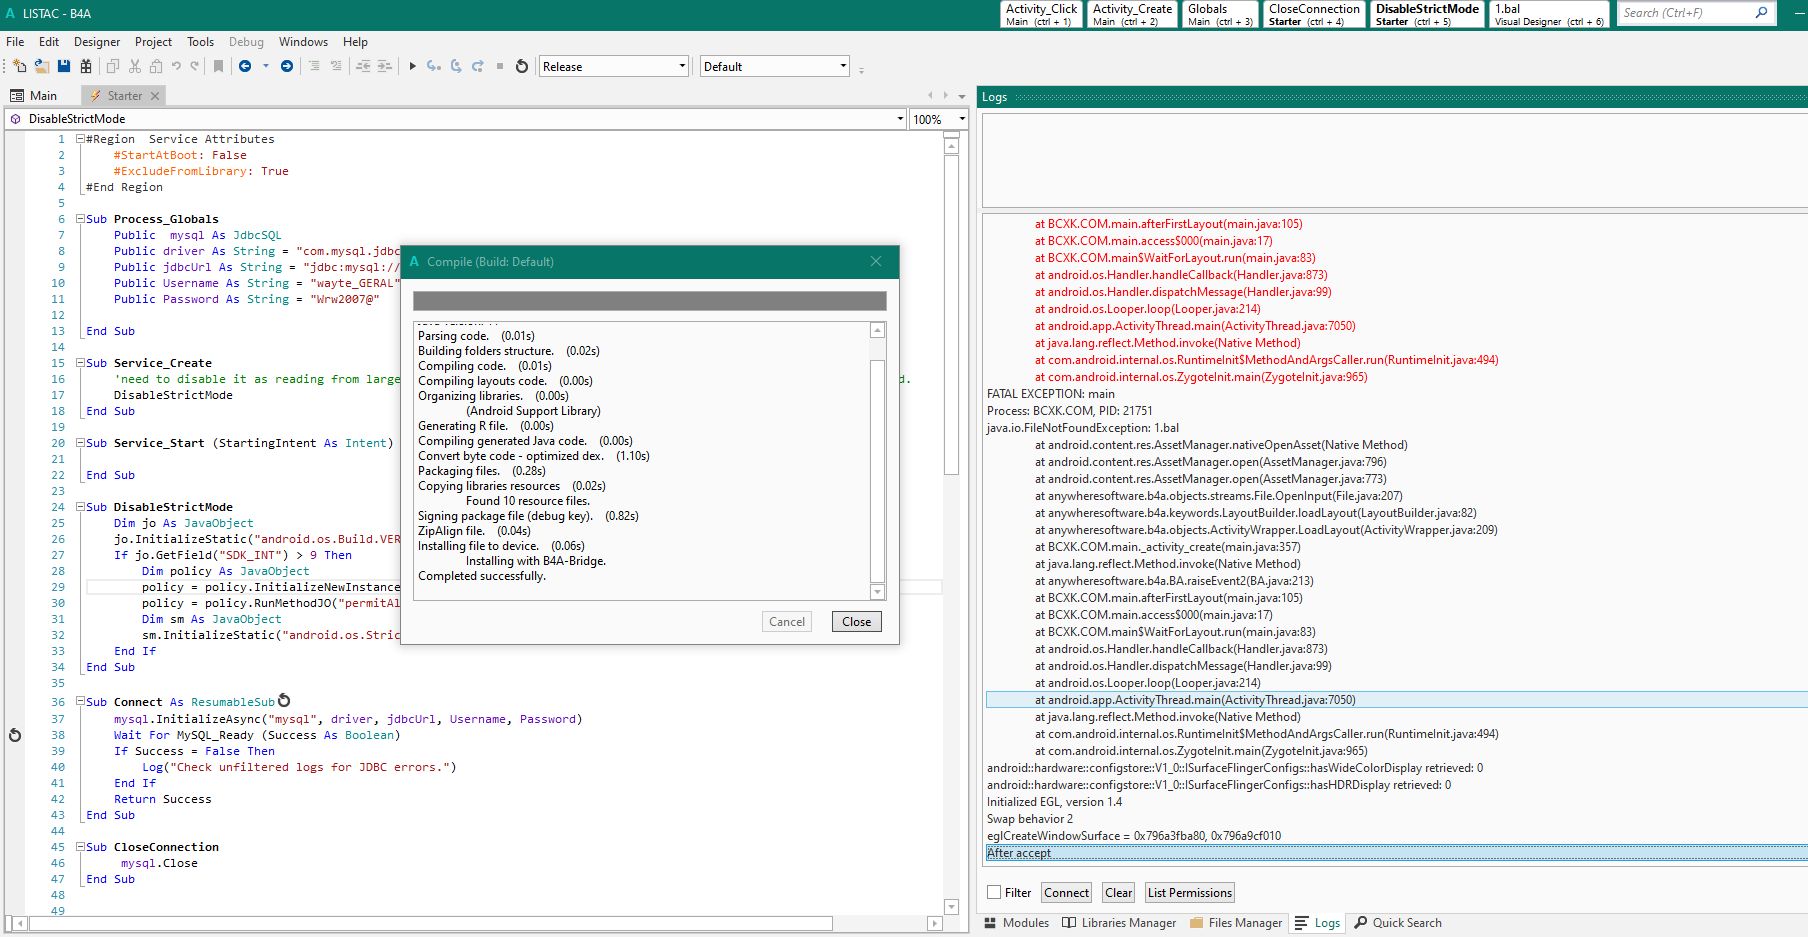Click the compile progress bar
The image size is (1808, 937).
pos(649,301)
